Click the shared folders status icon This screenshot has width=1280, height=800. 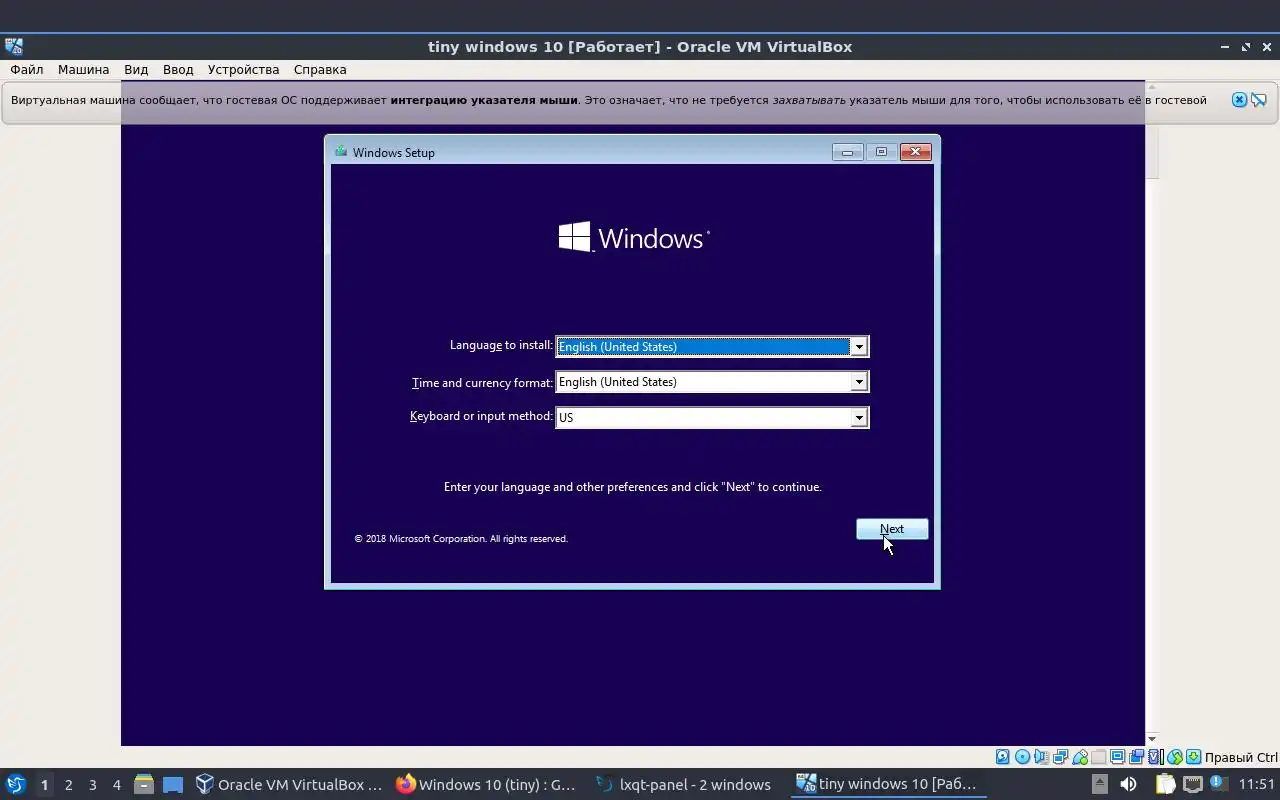(x=1098, y=757)
